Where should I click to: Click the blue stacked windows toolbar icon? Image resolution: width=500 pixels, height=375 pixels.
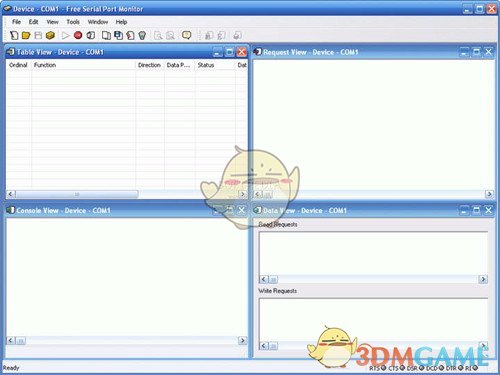tap(118, 35)
